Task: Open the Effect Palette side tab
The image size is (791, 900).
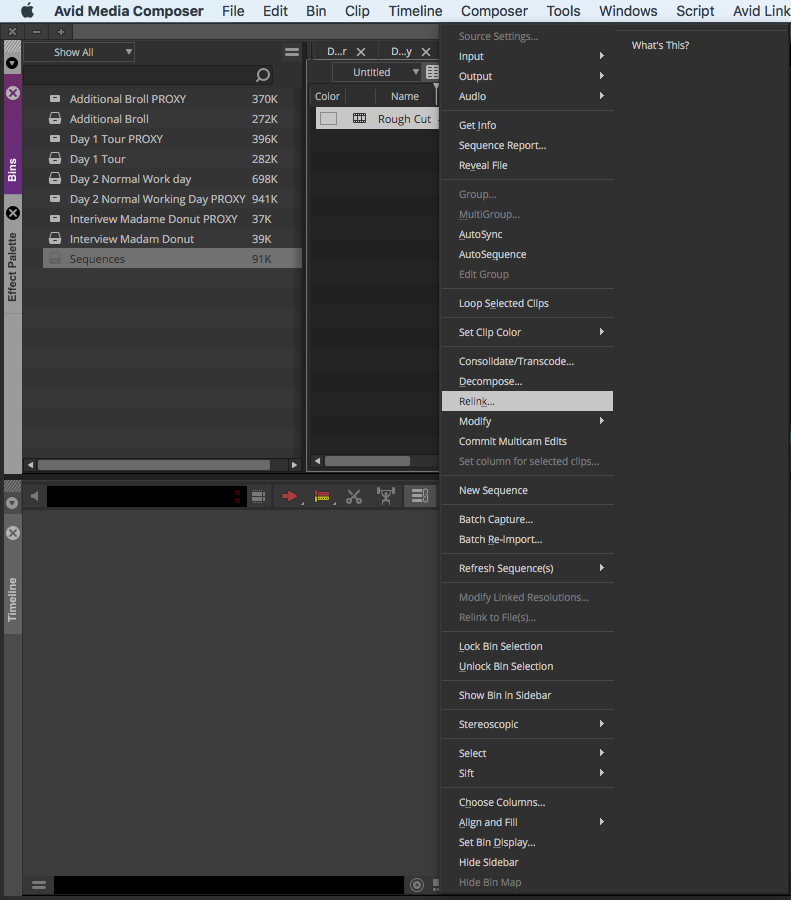Action: (x=12, y=267)
